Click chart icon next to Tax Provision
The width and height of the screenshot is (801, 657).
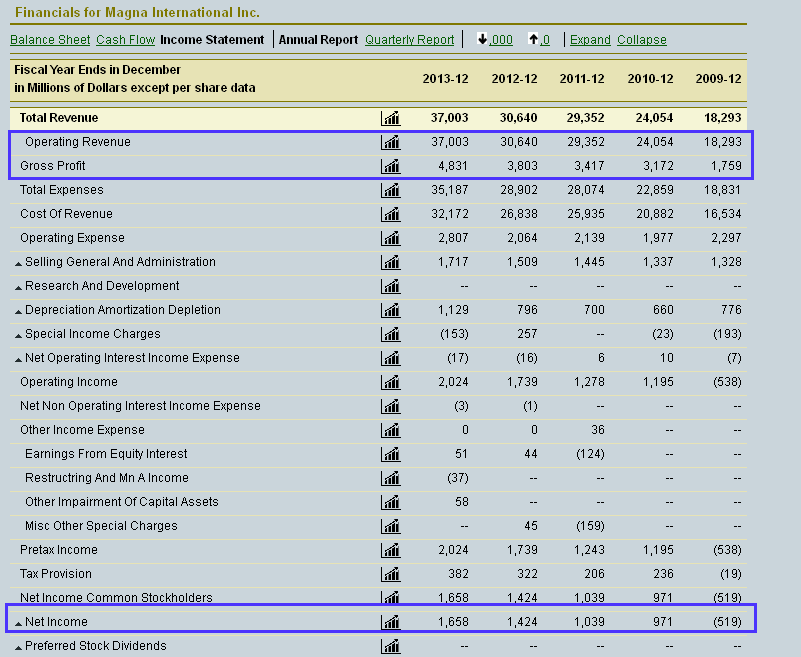[391, 574]
